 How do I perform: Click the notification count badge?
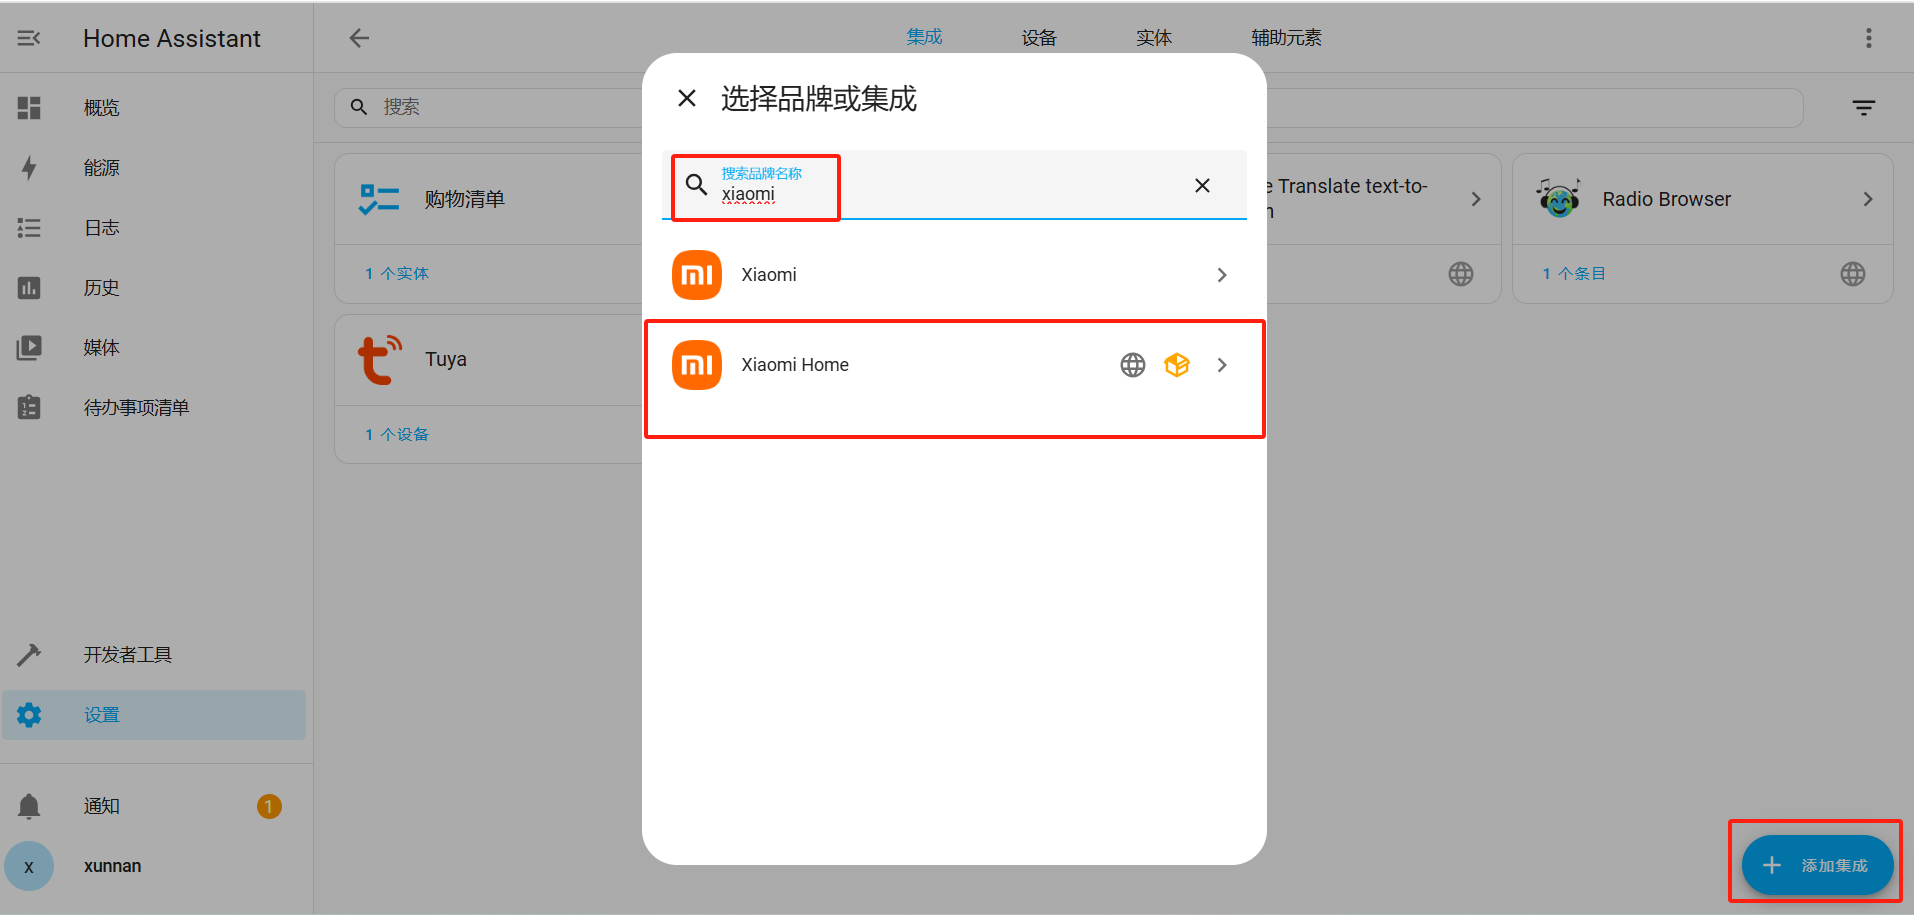(x=269, y=806)
